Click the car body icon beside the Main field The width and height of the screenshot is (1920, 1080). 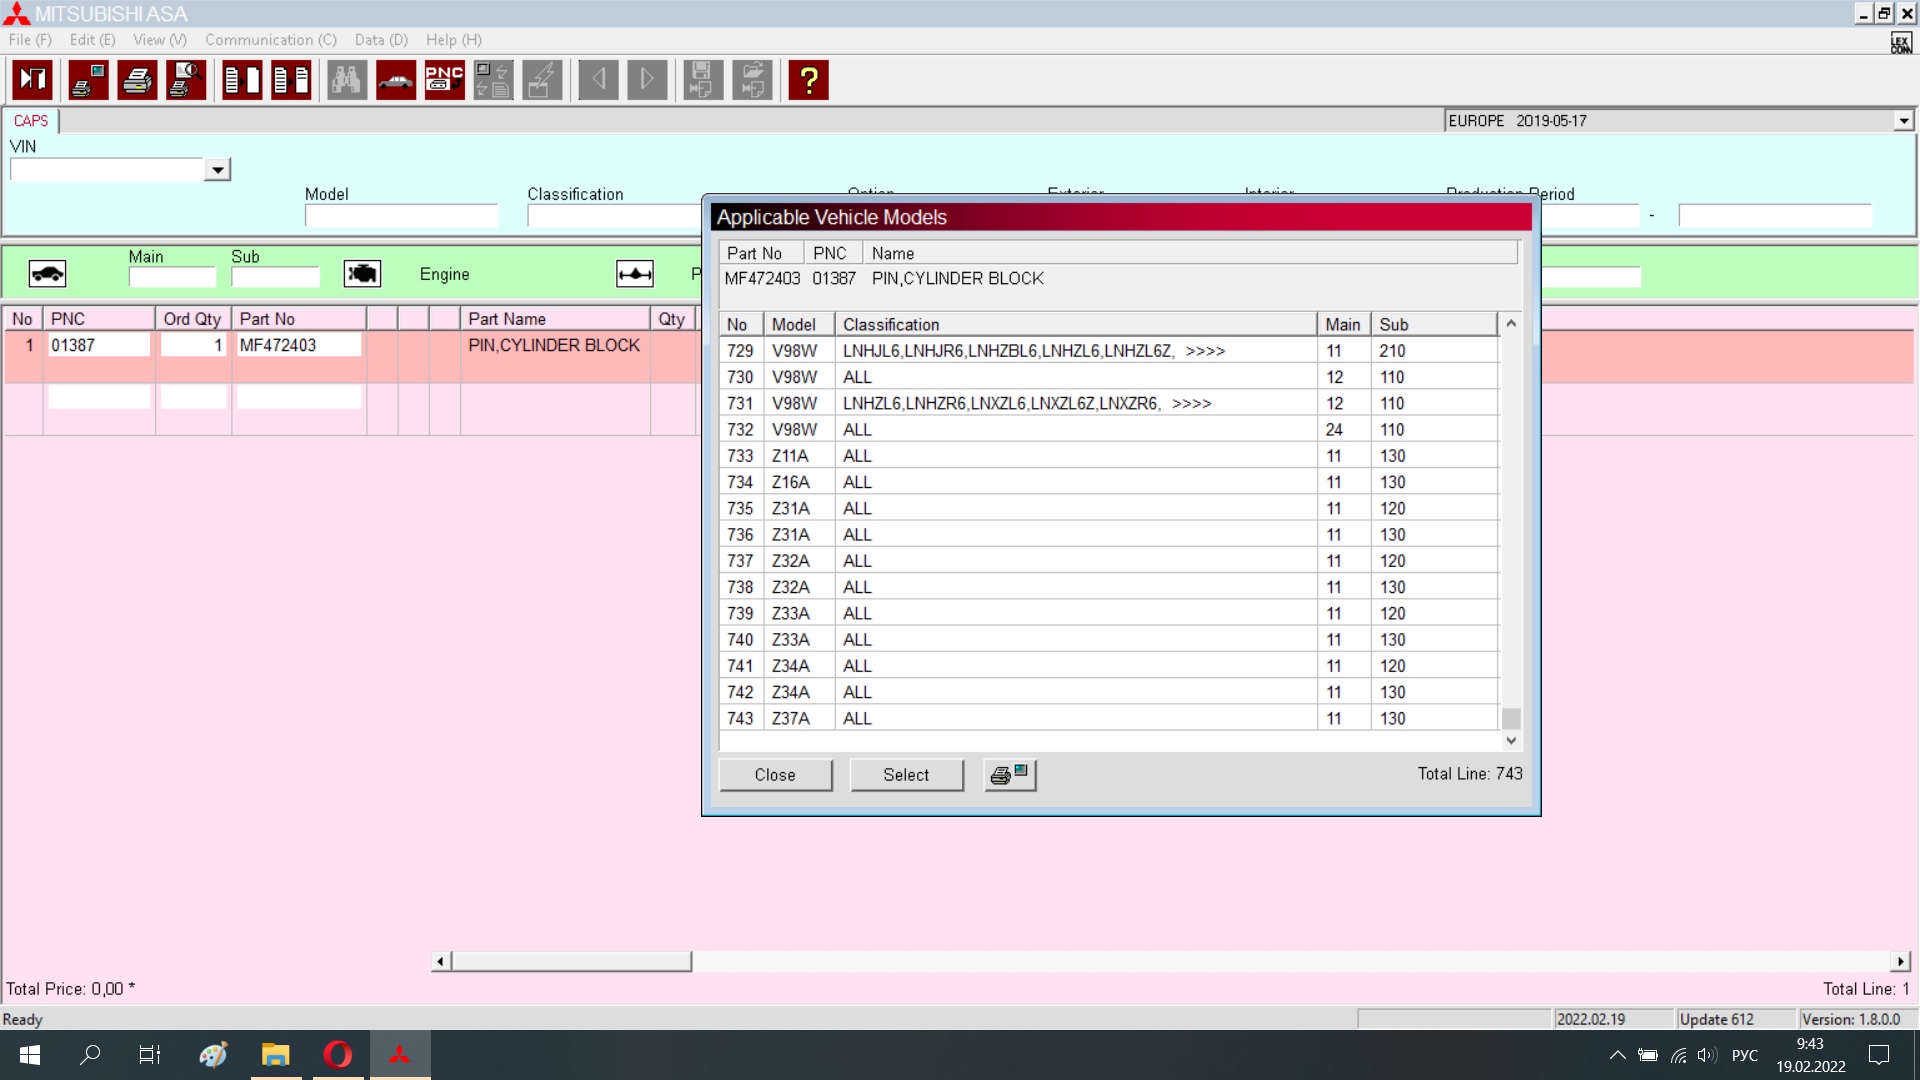click(47, 274)
